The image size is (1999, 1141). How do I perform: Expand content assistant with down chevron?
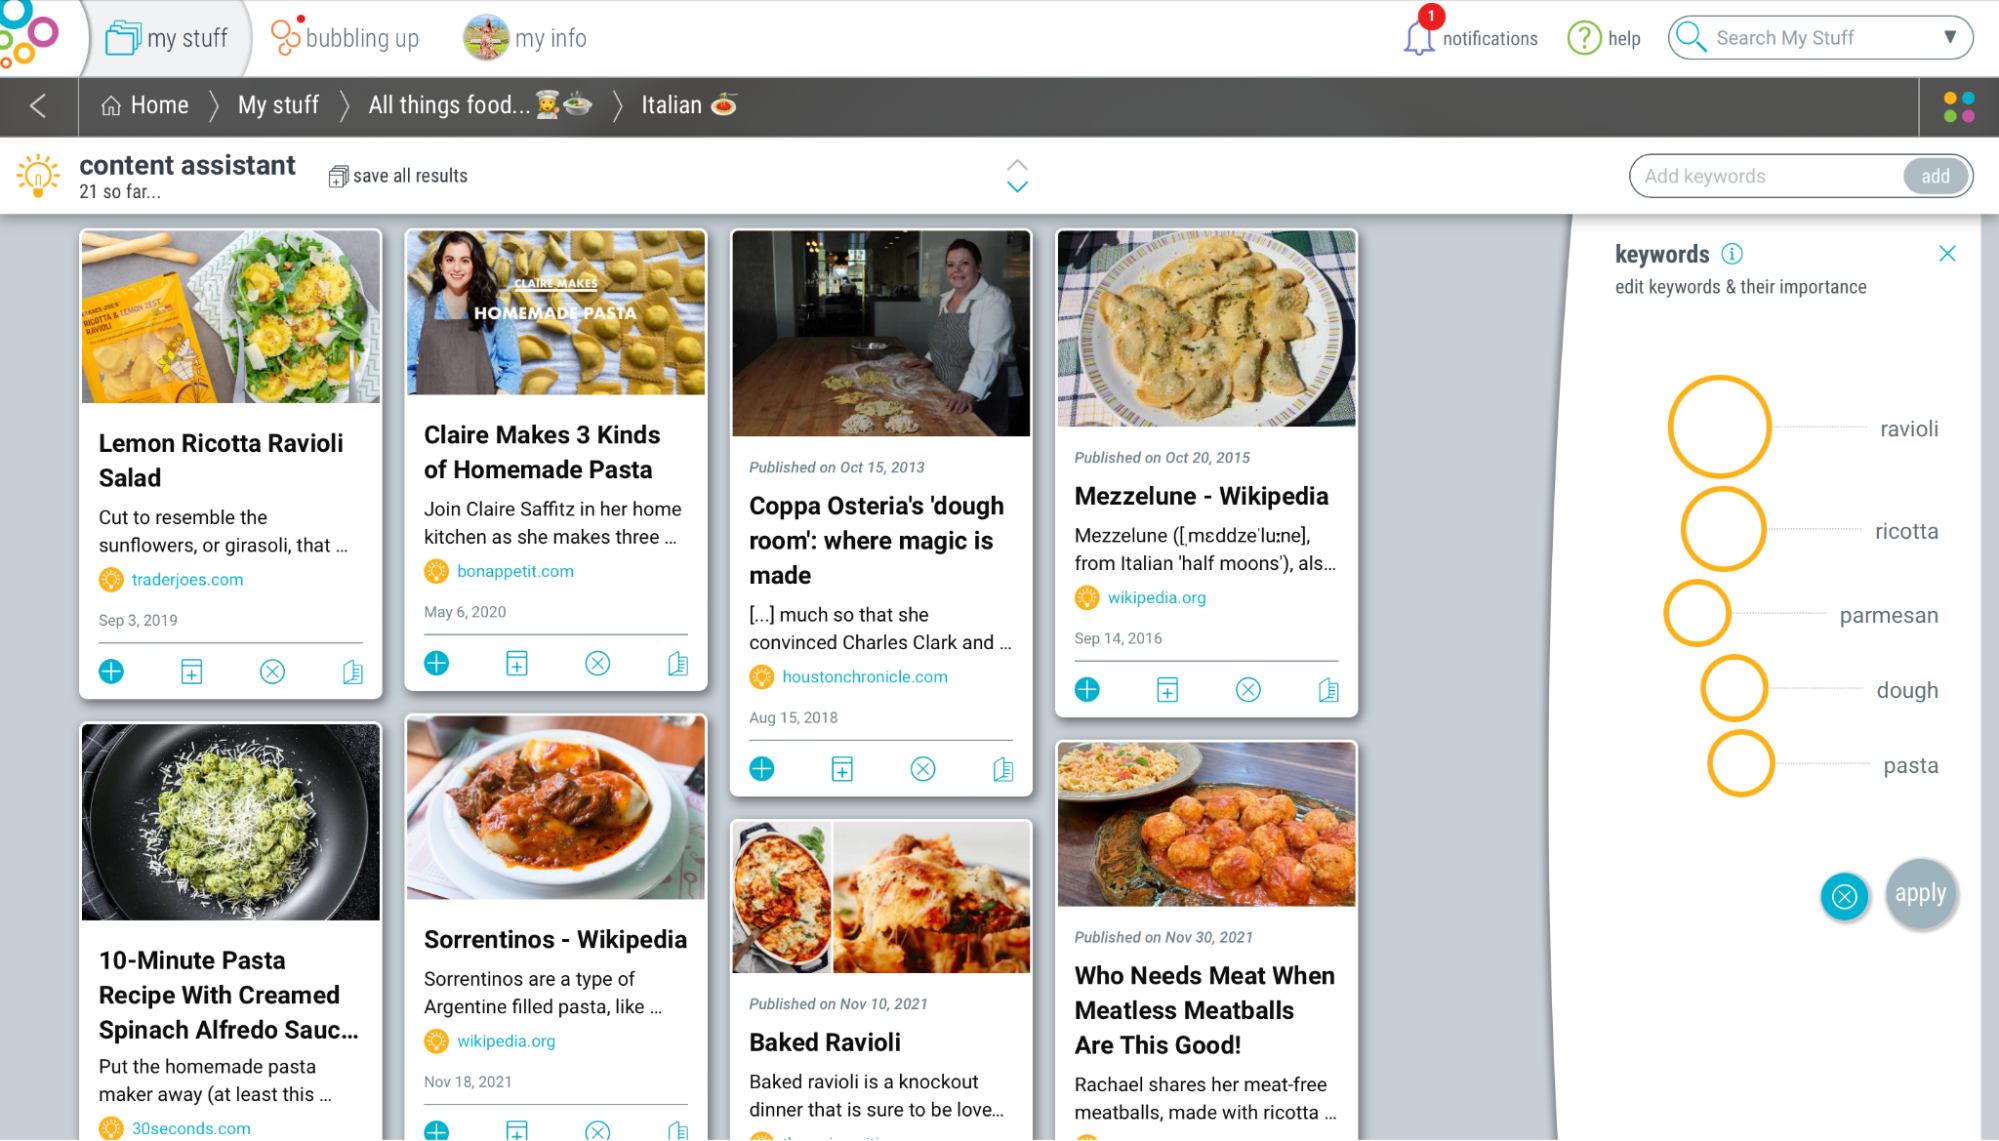(1017, 187)
